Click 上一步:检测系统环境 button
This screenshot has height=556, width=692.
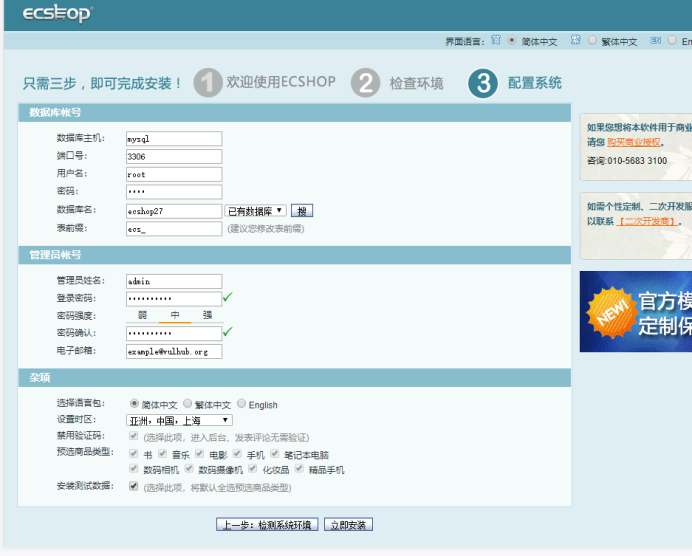267,525
